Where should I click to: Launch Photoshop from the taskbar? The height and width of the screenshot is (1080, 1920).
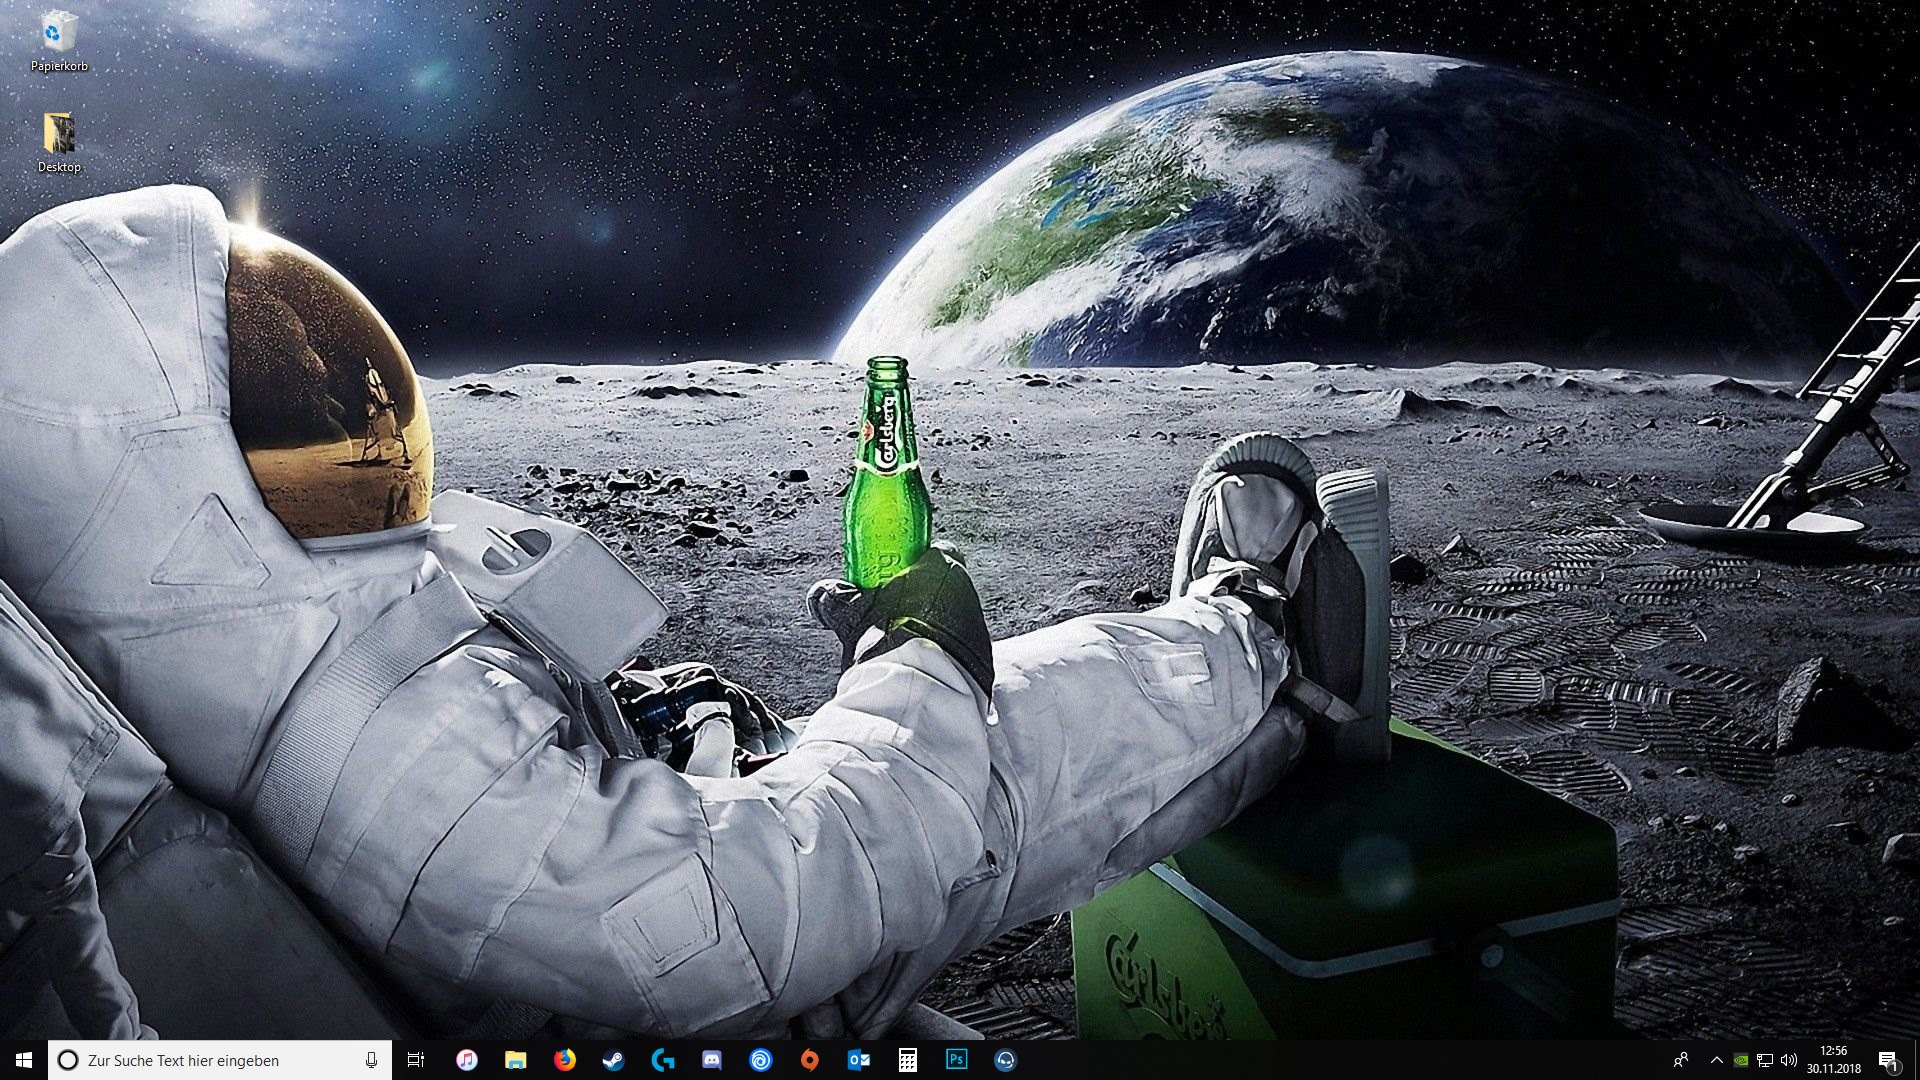[956, 1060]
